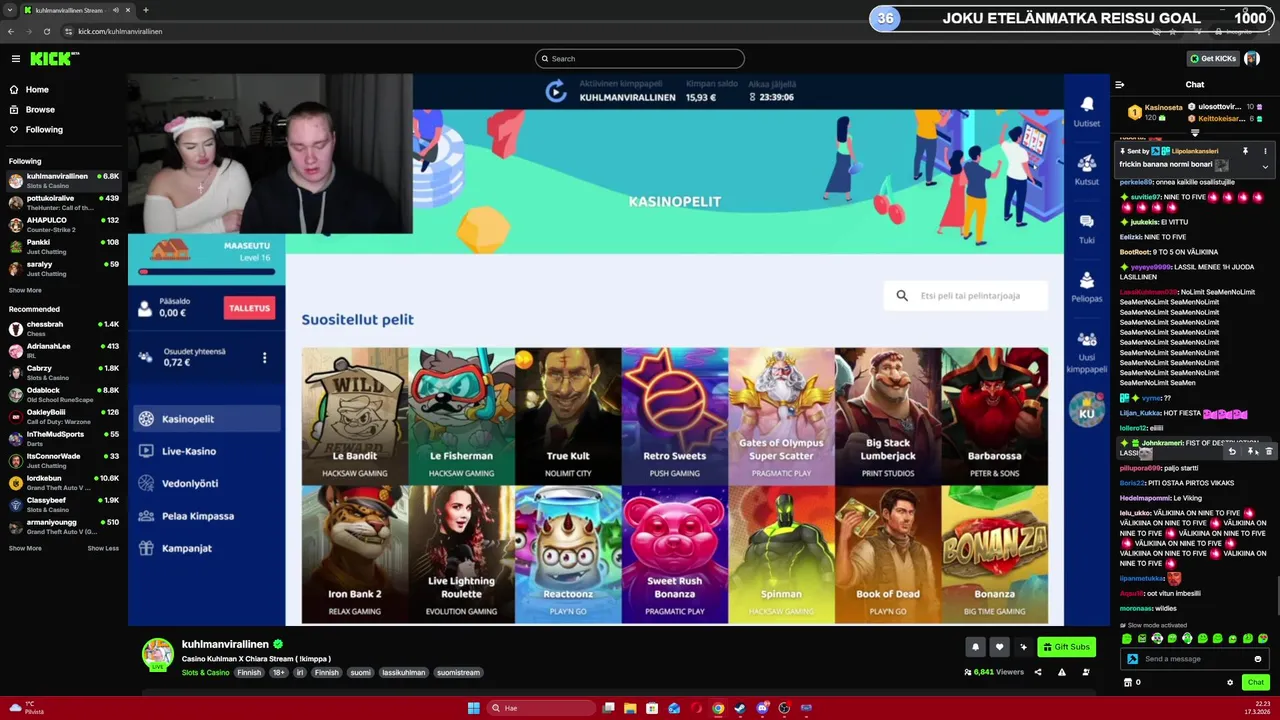
Task: Click the Kick search field
Action: [640, 59]
